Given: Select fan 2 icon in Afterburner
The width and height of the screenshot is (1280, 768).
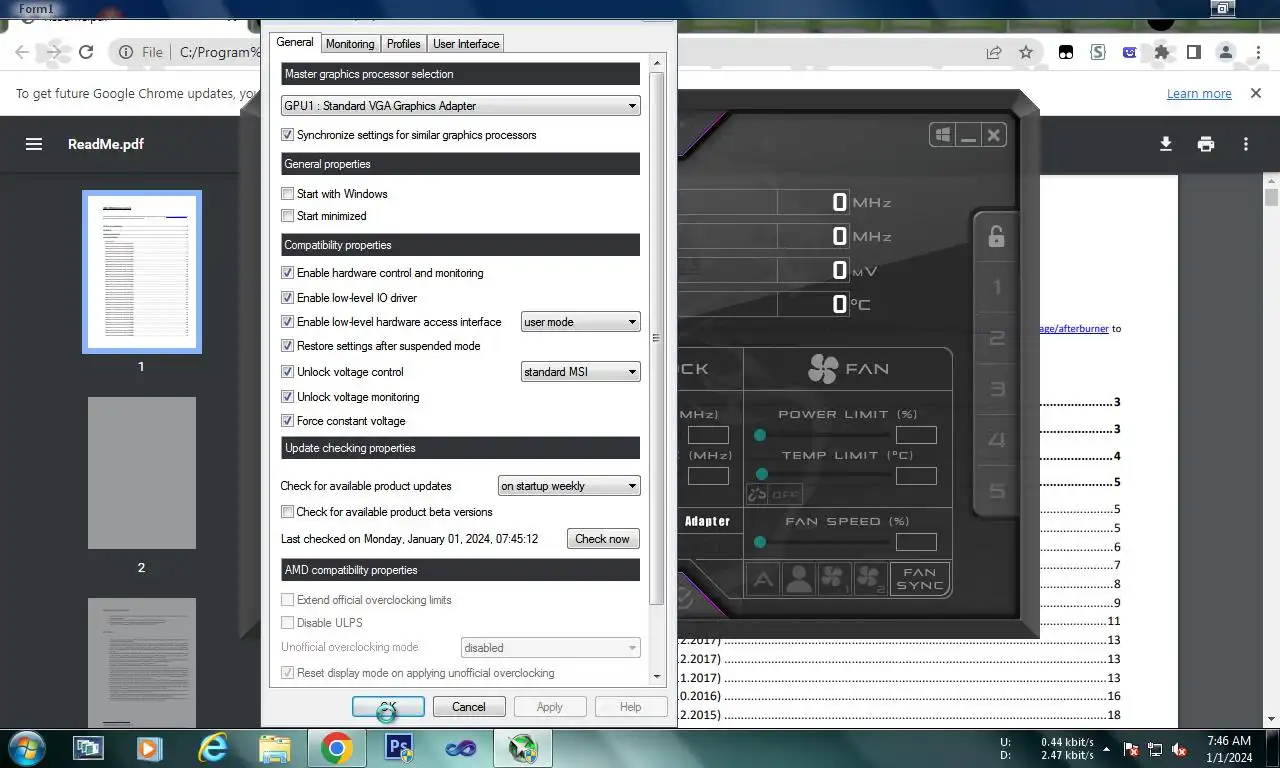Looking at the screenshot, I should click(x=870, y=578).
